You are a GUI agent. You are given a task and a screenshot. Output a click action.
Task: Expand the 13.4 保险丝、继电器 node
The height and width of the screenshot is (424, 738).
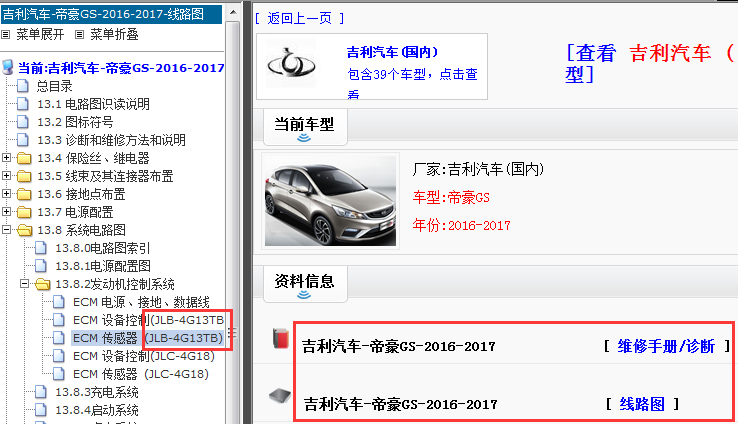click(6, 158)
